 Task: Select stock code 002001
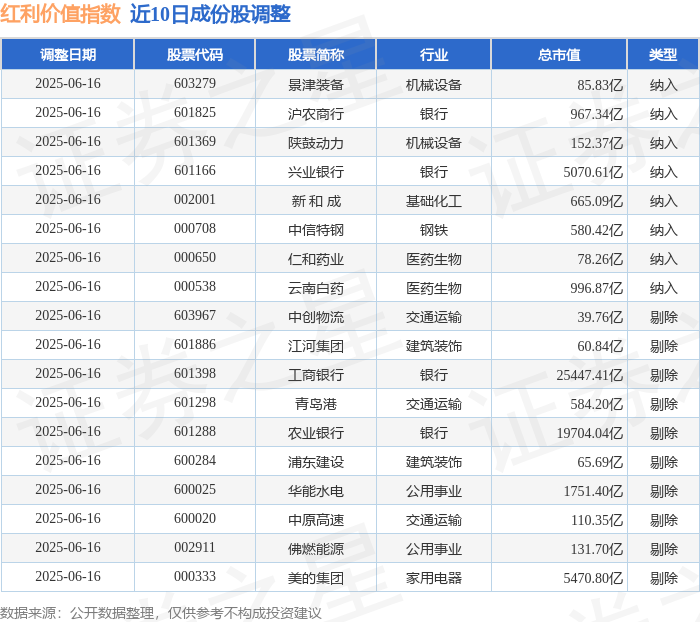195,200
